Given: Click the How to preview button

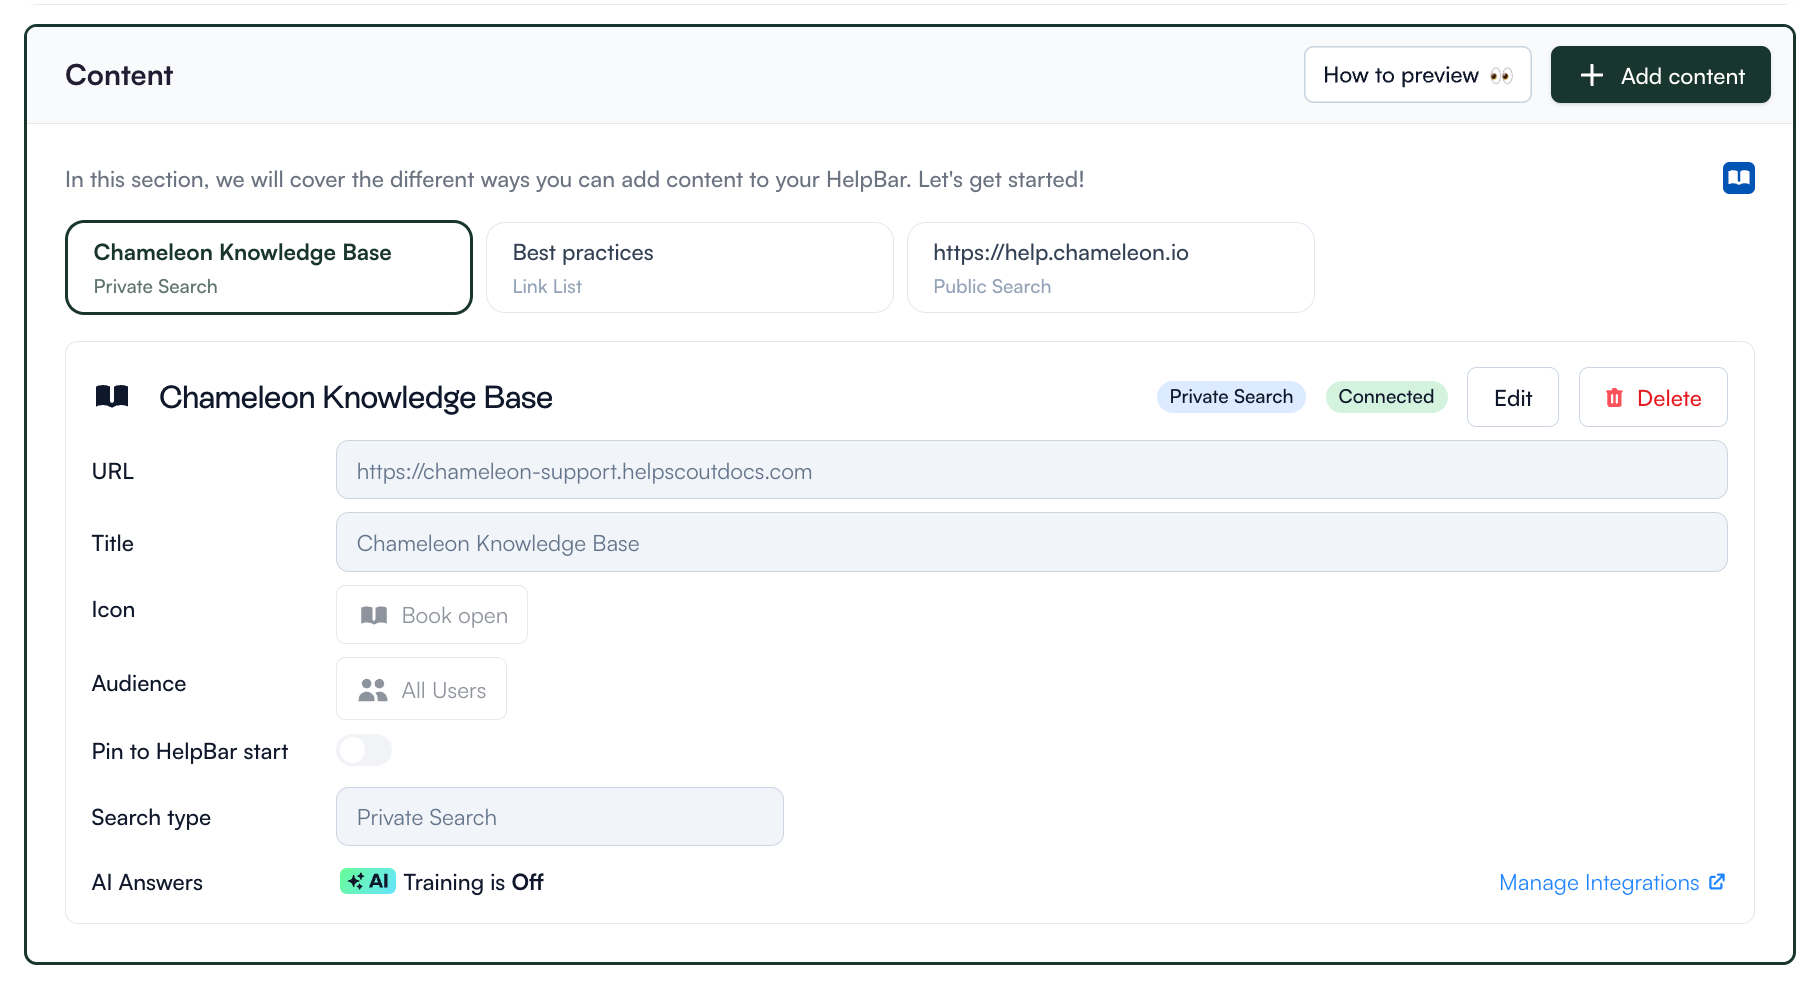Looking at the screenshot, I should coord(1417,74).
